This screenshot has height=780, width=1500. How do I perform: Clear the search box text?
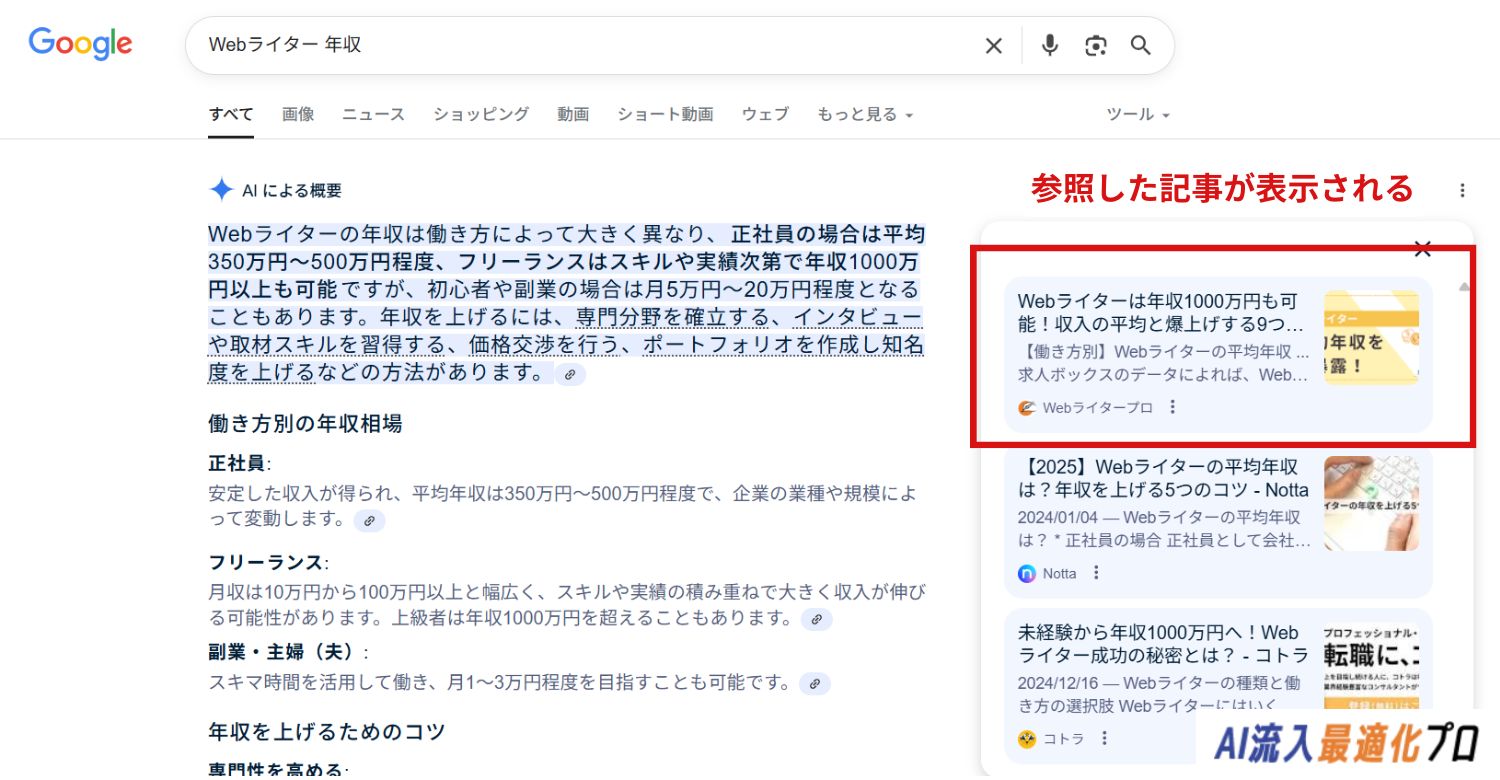point(993,46)
